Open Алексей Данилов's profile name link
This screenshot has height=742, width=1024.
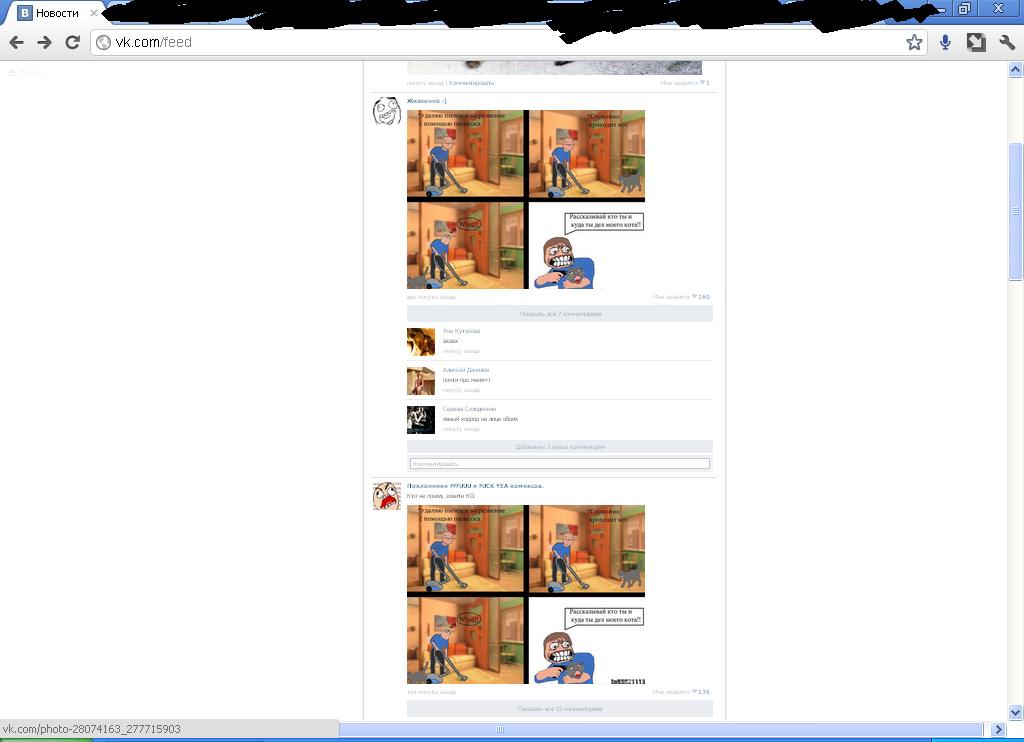[x=466, y=370]
